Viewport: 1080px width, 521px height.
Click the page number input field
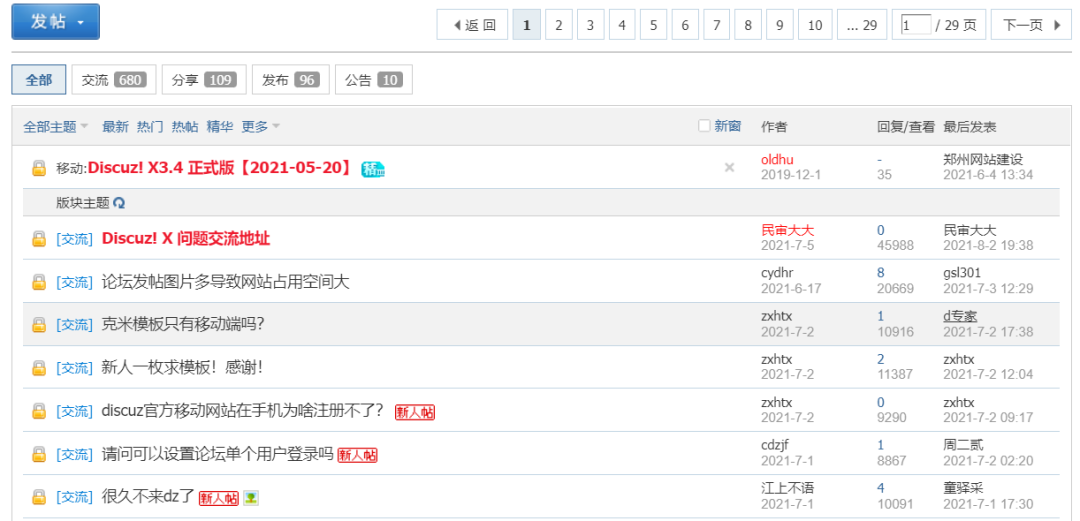914,25
